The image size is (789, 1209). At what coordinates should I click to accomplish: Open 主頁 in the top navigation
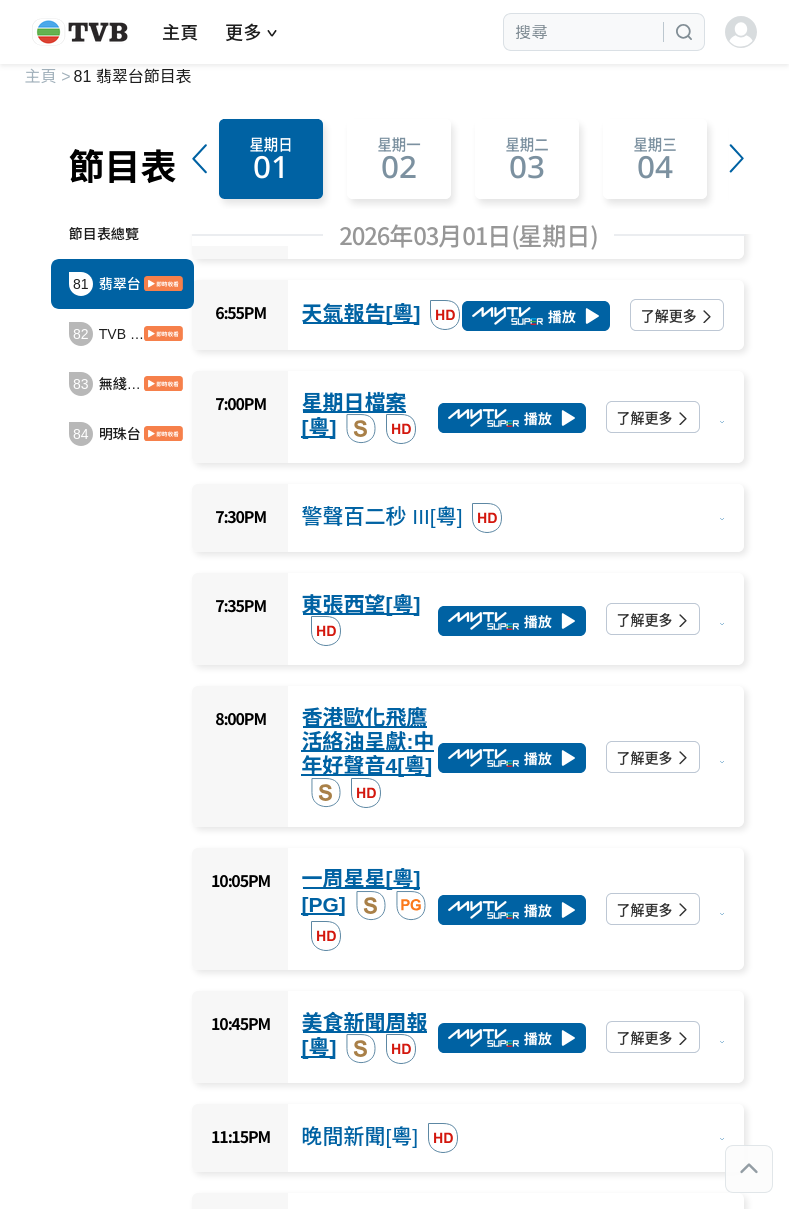click(x=180, y=32)
